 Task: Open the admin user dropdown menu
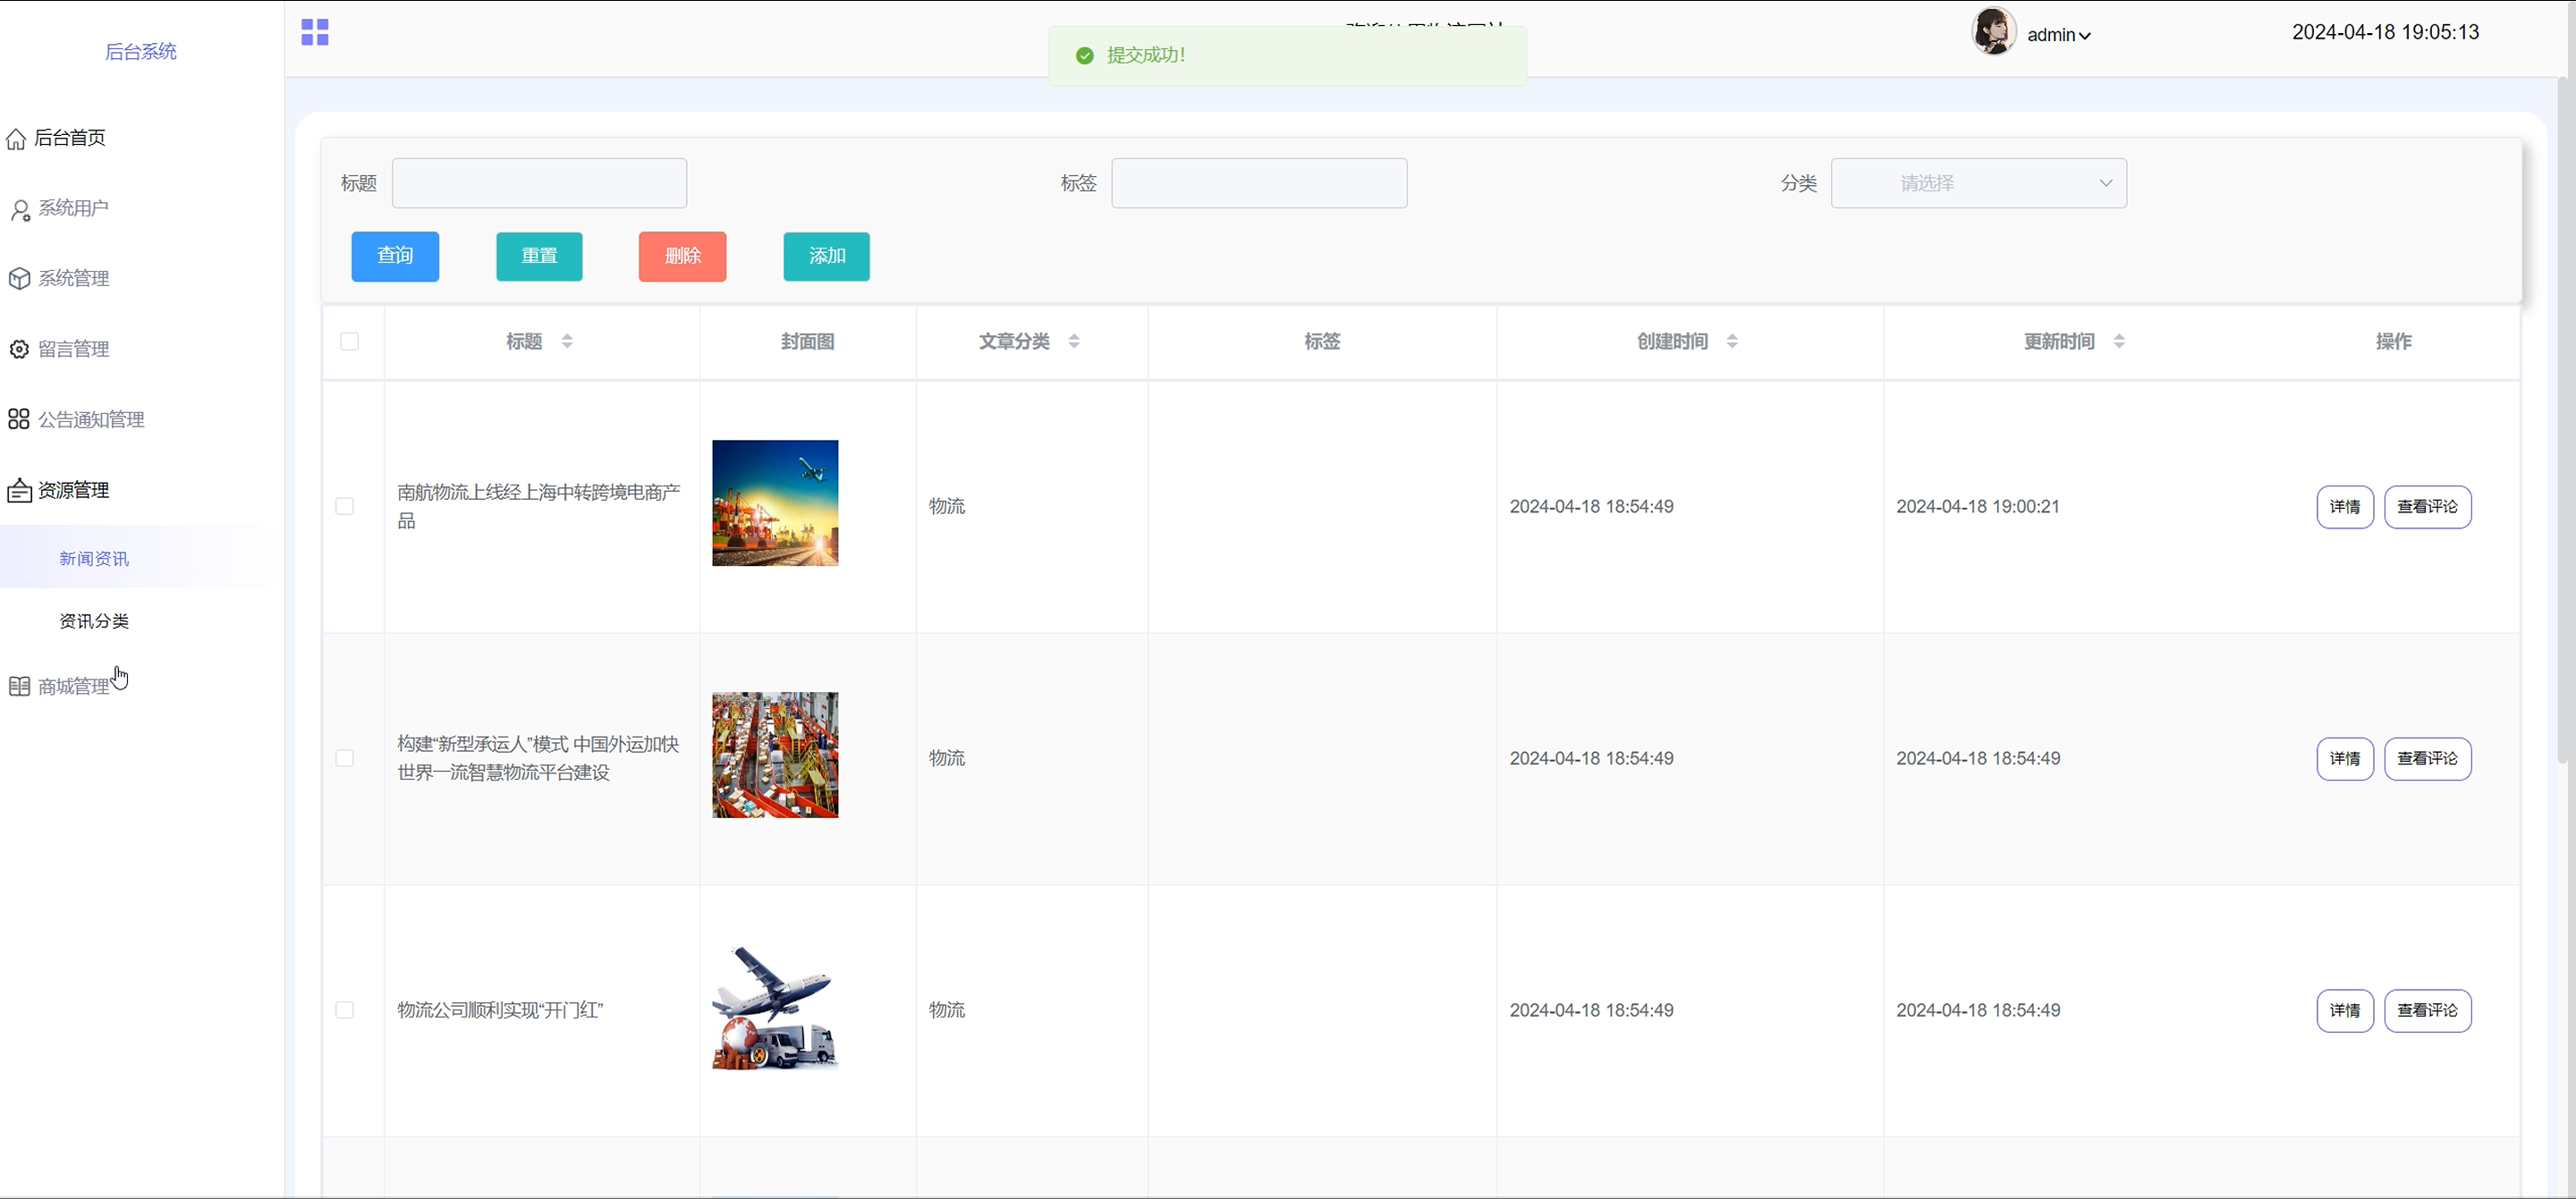[x=2059, y=35]
